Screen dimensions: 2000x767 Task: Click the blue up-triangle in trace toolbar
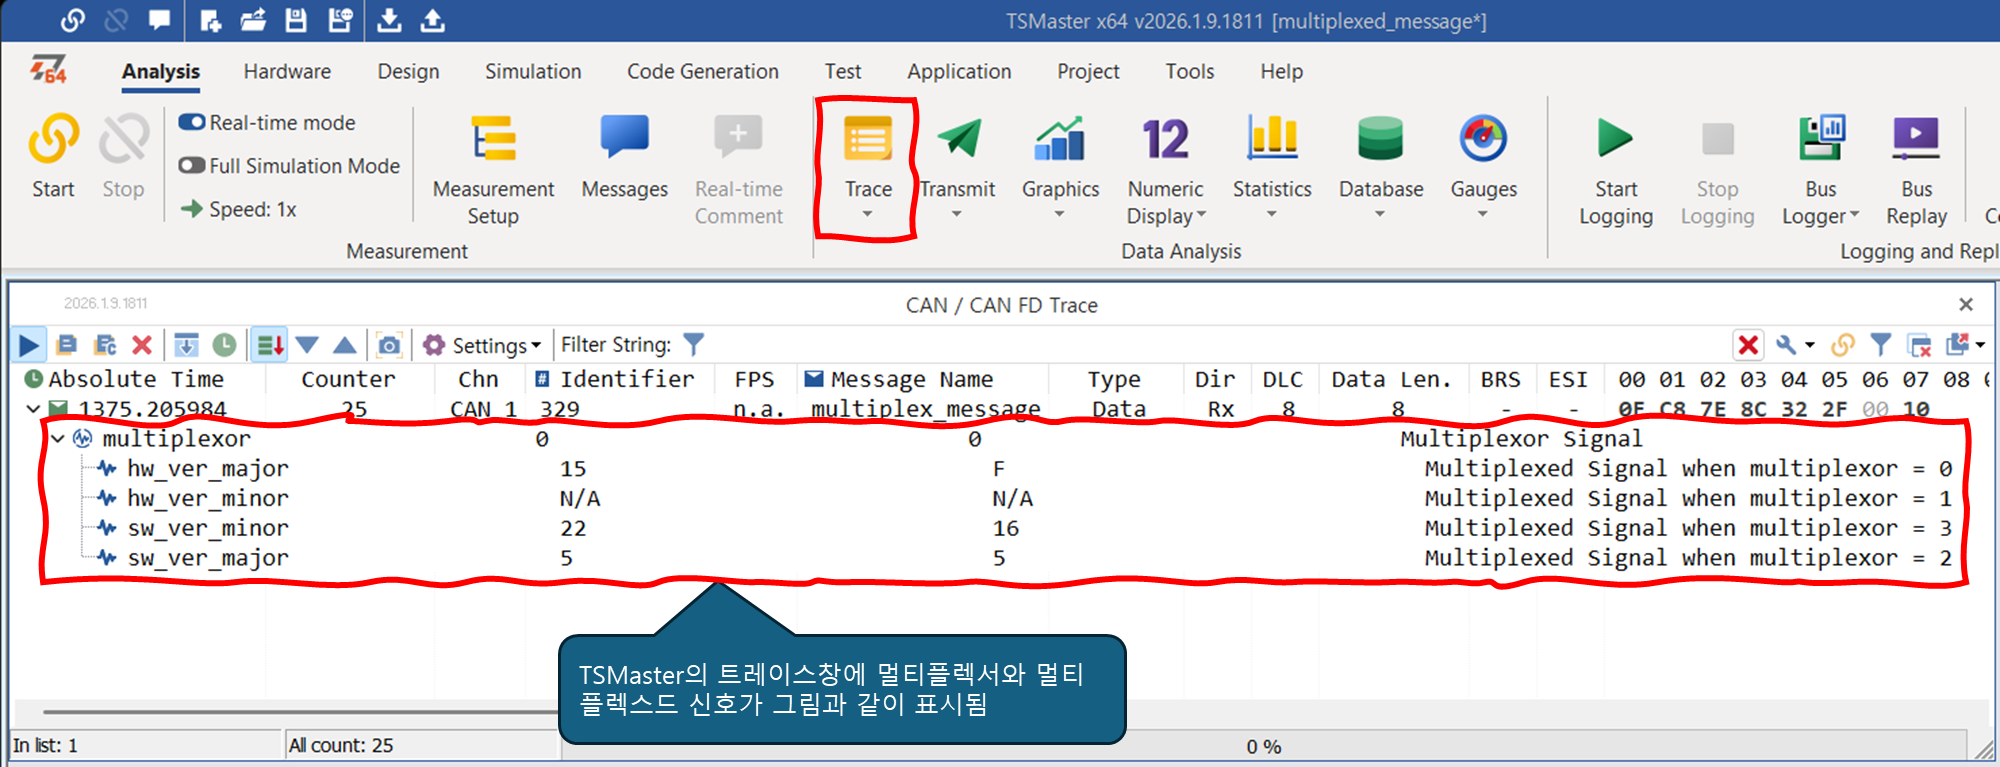pyautogui.click(x=344, y=345)
